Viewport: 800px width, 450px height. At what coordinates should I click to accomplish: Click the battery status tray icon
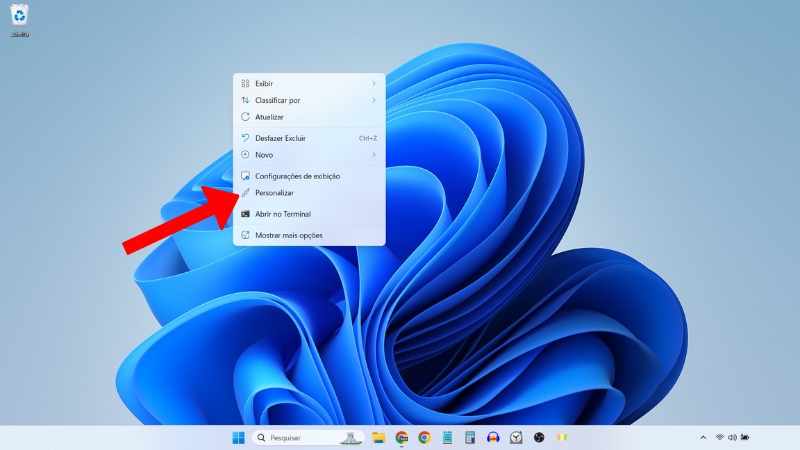[x=745, y=437]
